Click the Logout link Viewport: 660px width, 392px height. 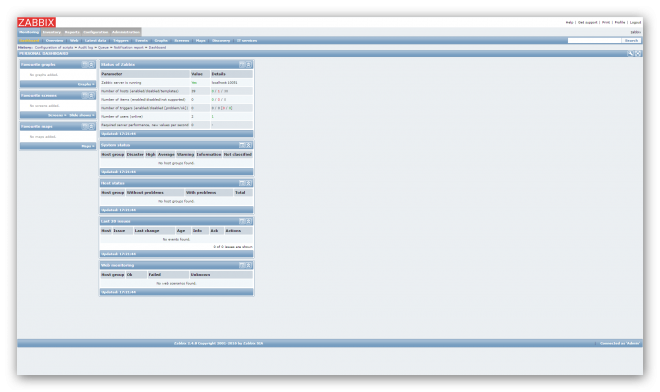(635, 22)
